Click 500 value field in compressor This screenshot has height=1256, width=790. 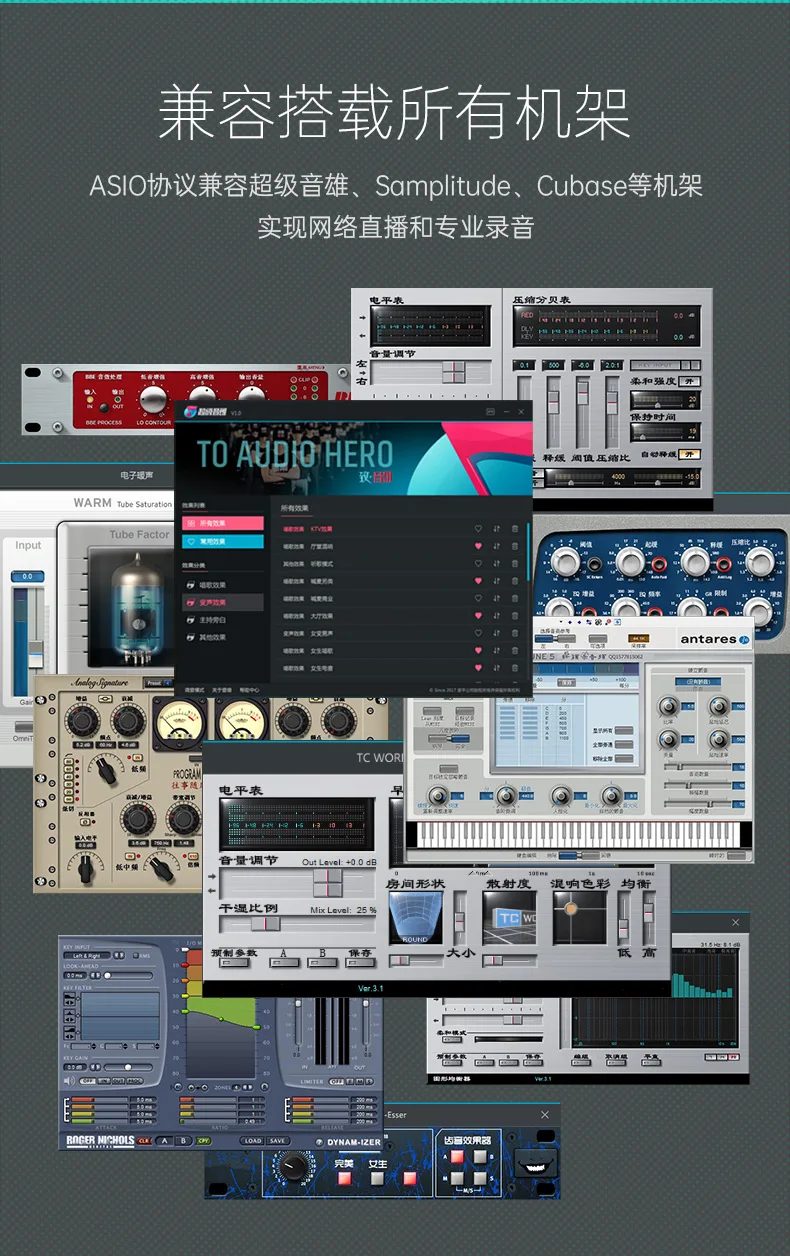tap(552, 365)
